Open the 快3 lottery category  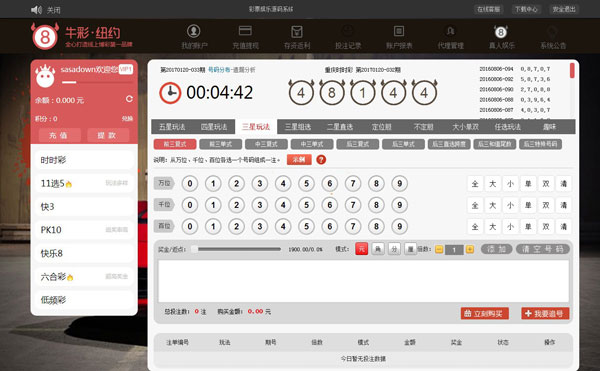pyautogui.click(x=84, y=207)
